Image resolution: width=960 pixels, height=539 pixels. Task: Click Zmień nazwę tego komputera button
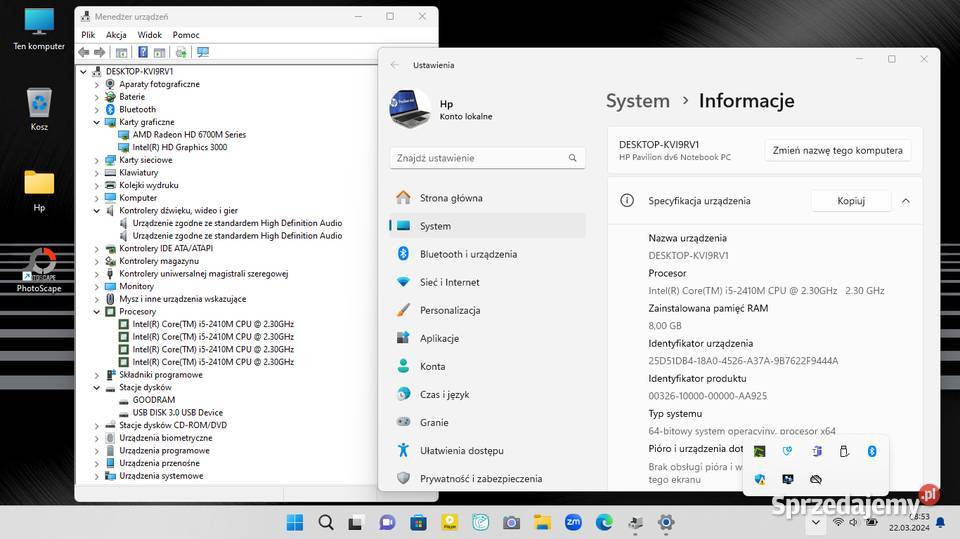pyautogui.click(x=838, y=151)
